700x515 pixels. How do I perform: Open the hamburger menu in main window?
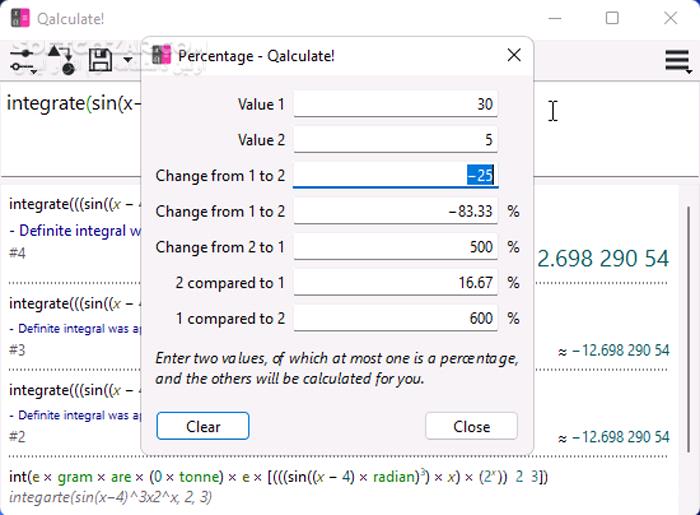tap(678, 62)
